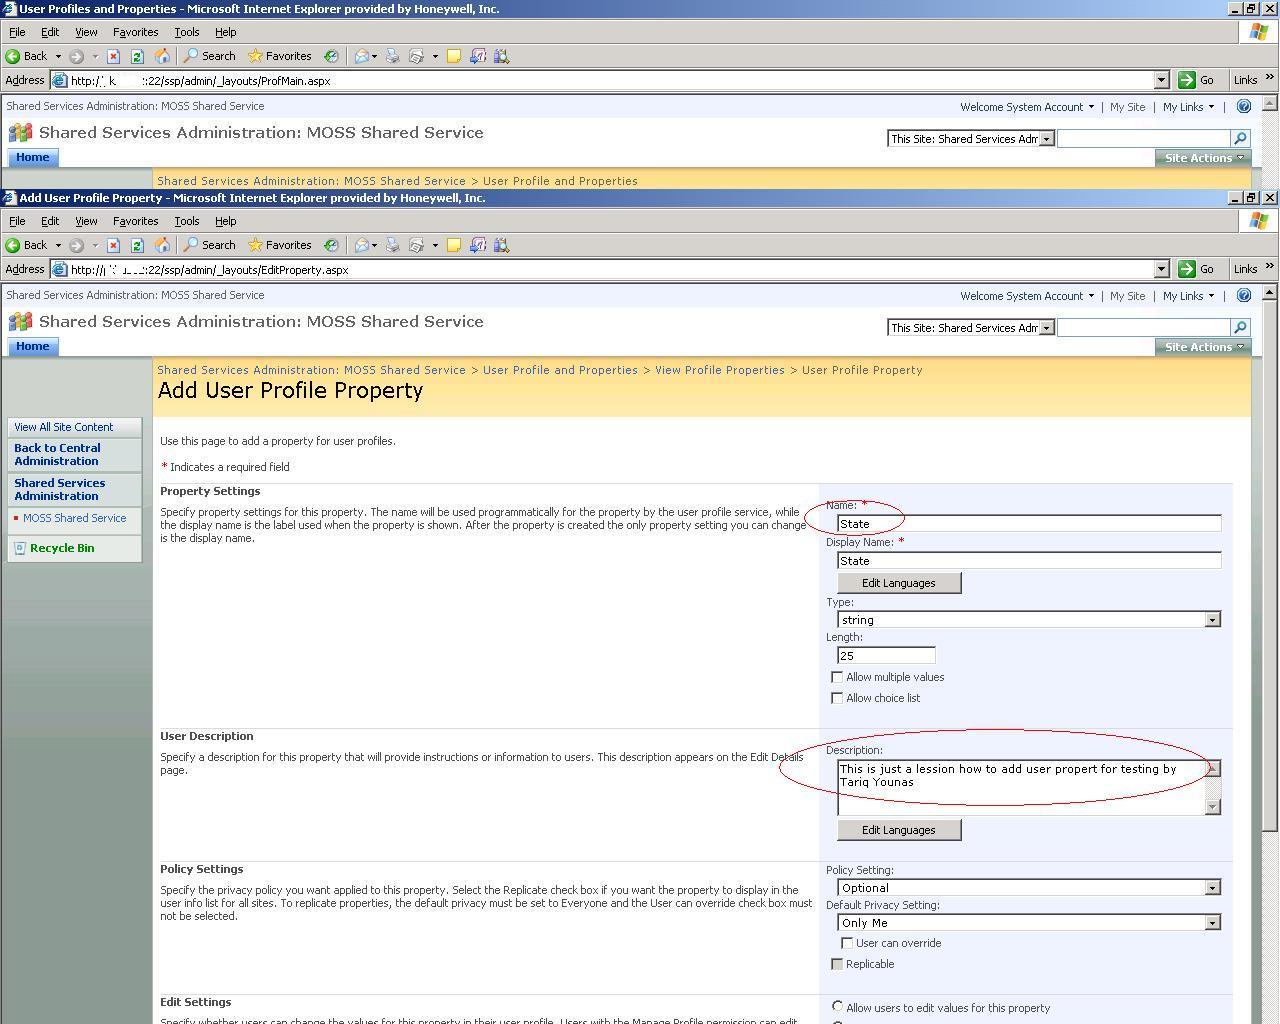This screenshot has height=1024, width=1280.
Task: Refresh page in User Profiles and Properties window
Action: tap(137, 56)
